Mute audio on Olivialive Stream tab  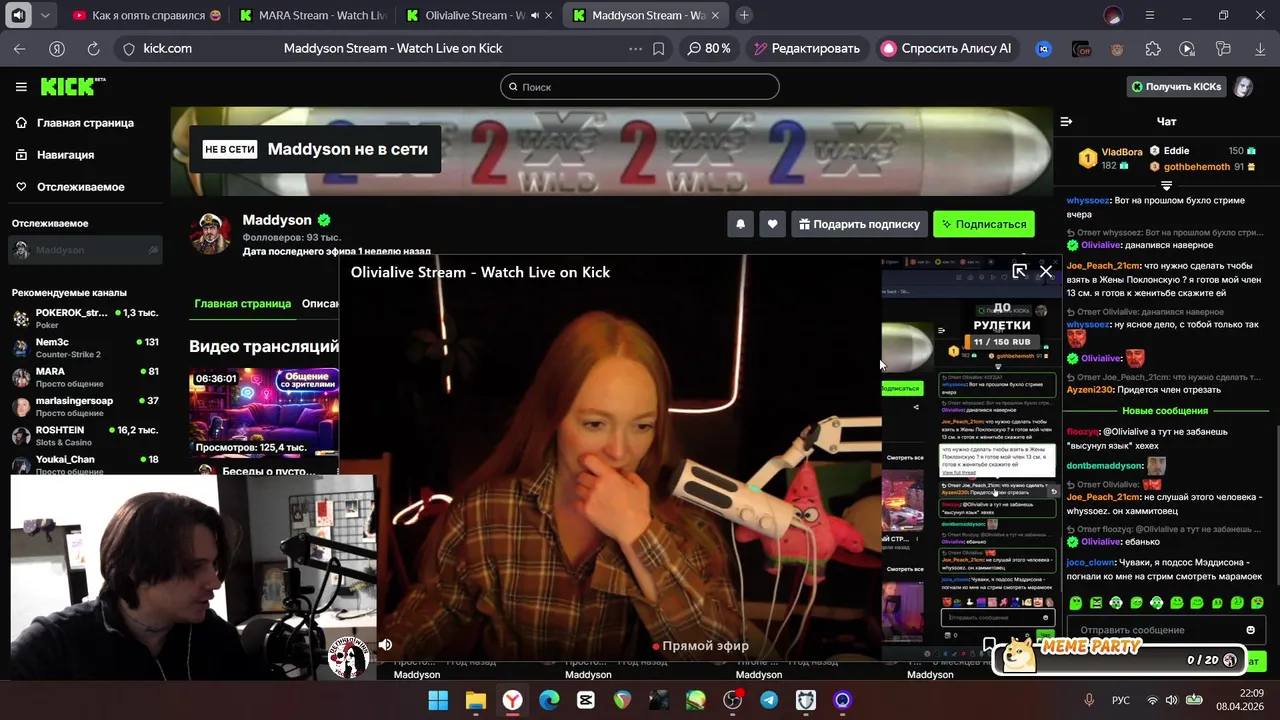point(535,15)
